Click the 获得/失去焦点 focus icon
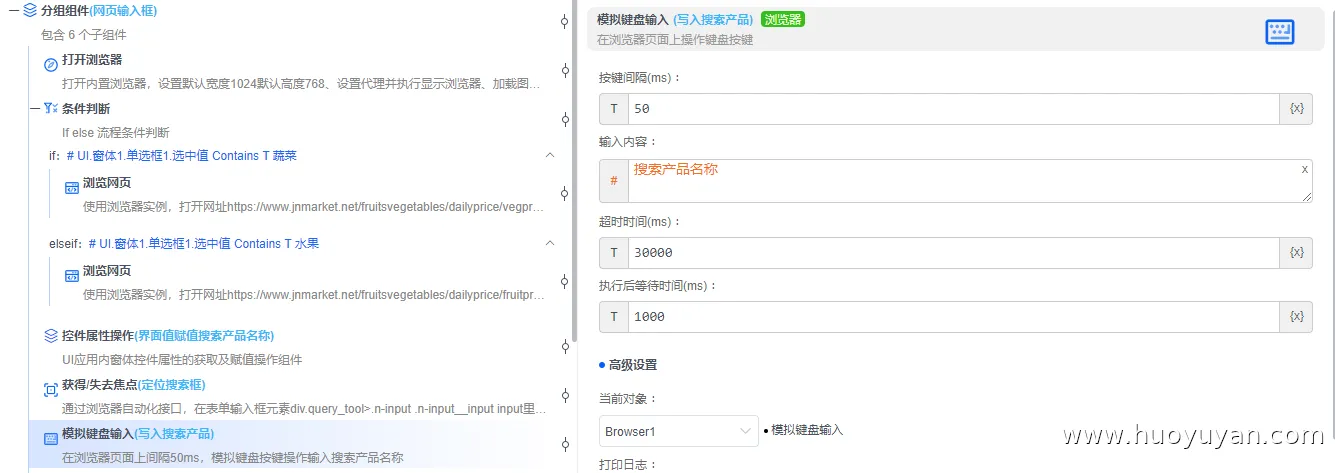The height and width of the screenshot is (473, 1335). [x=51, y=389]
